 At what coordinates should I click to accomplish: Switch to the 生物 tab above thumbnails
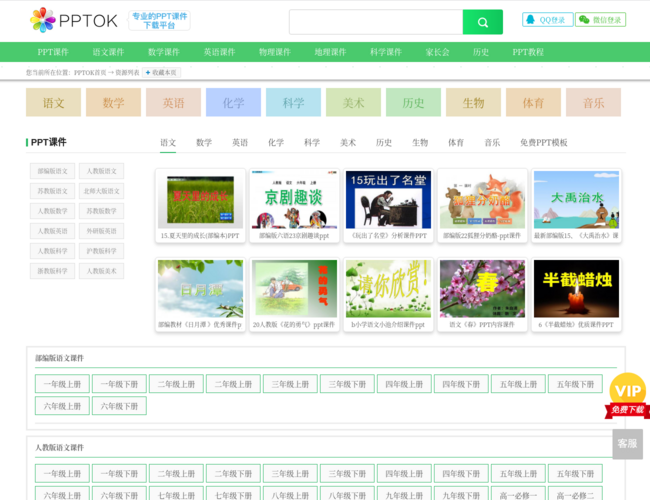(420, 143)
